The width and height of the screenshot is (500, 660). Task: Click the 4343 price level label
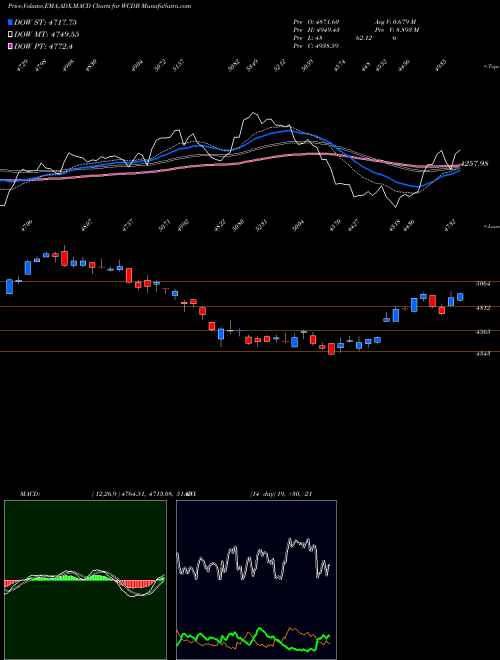(x=483, y=354)
